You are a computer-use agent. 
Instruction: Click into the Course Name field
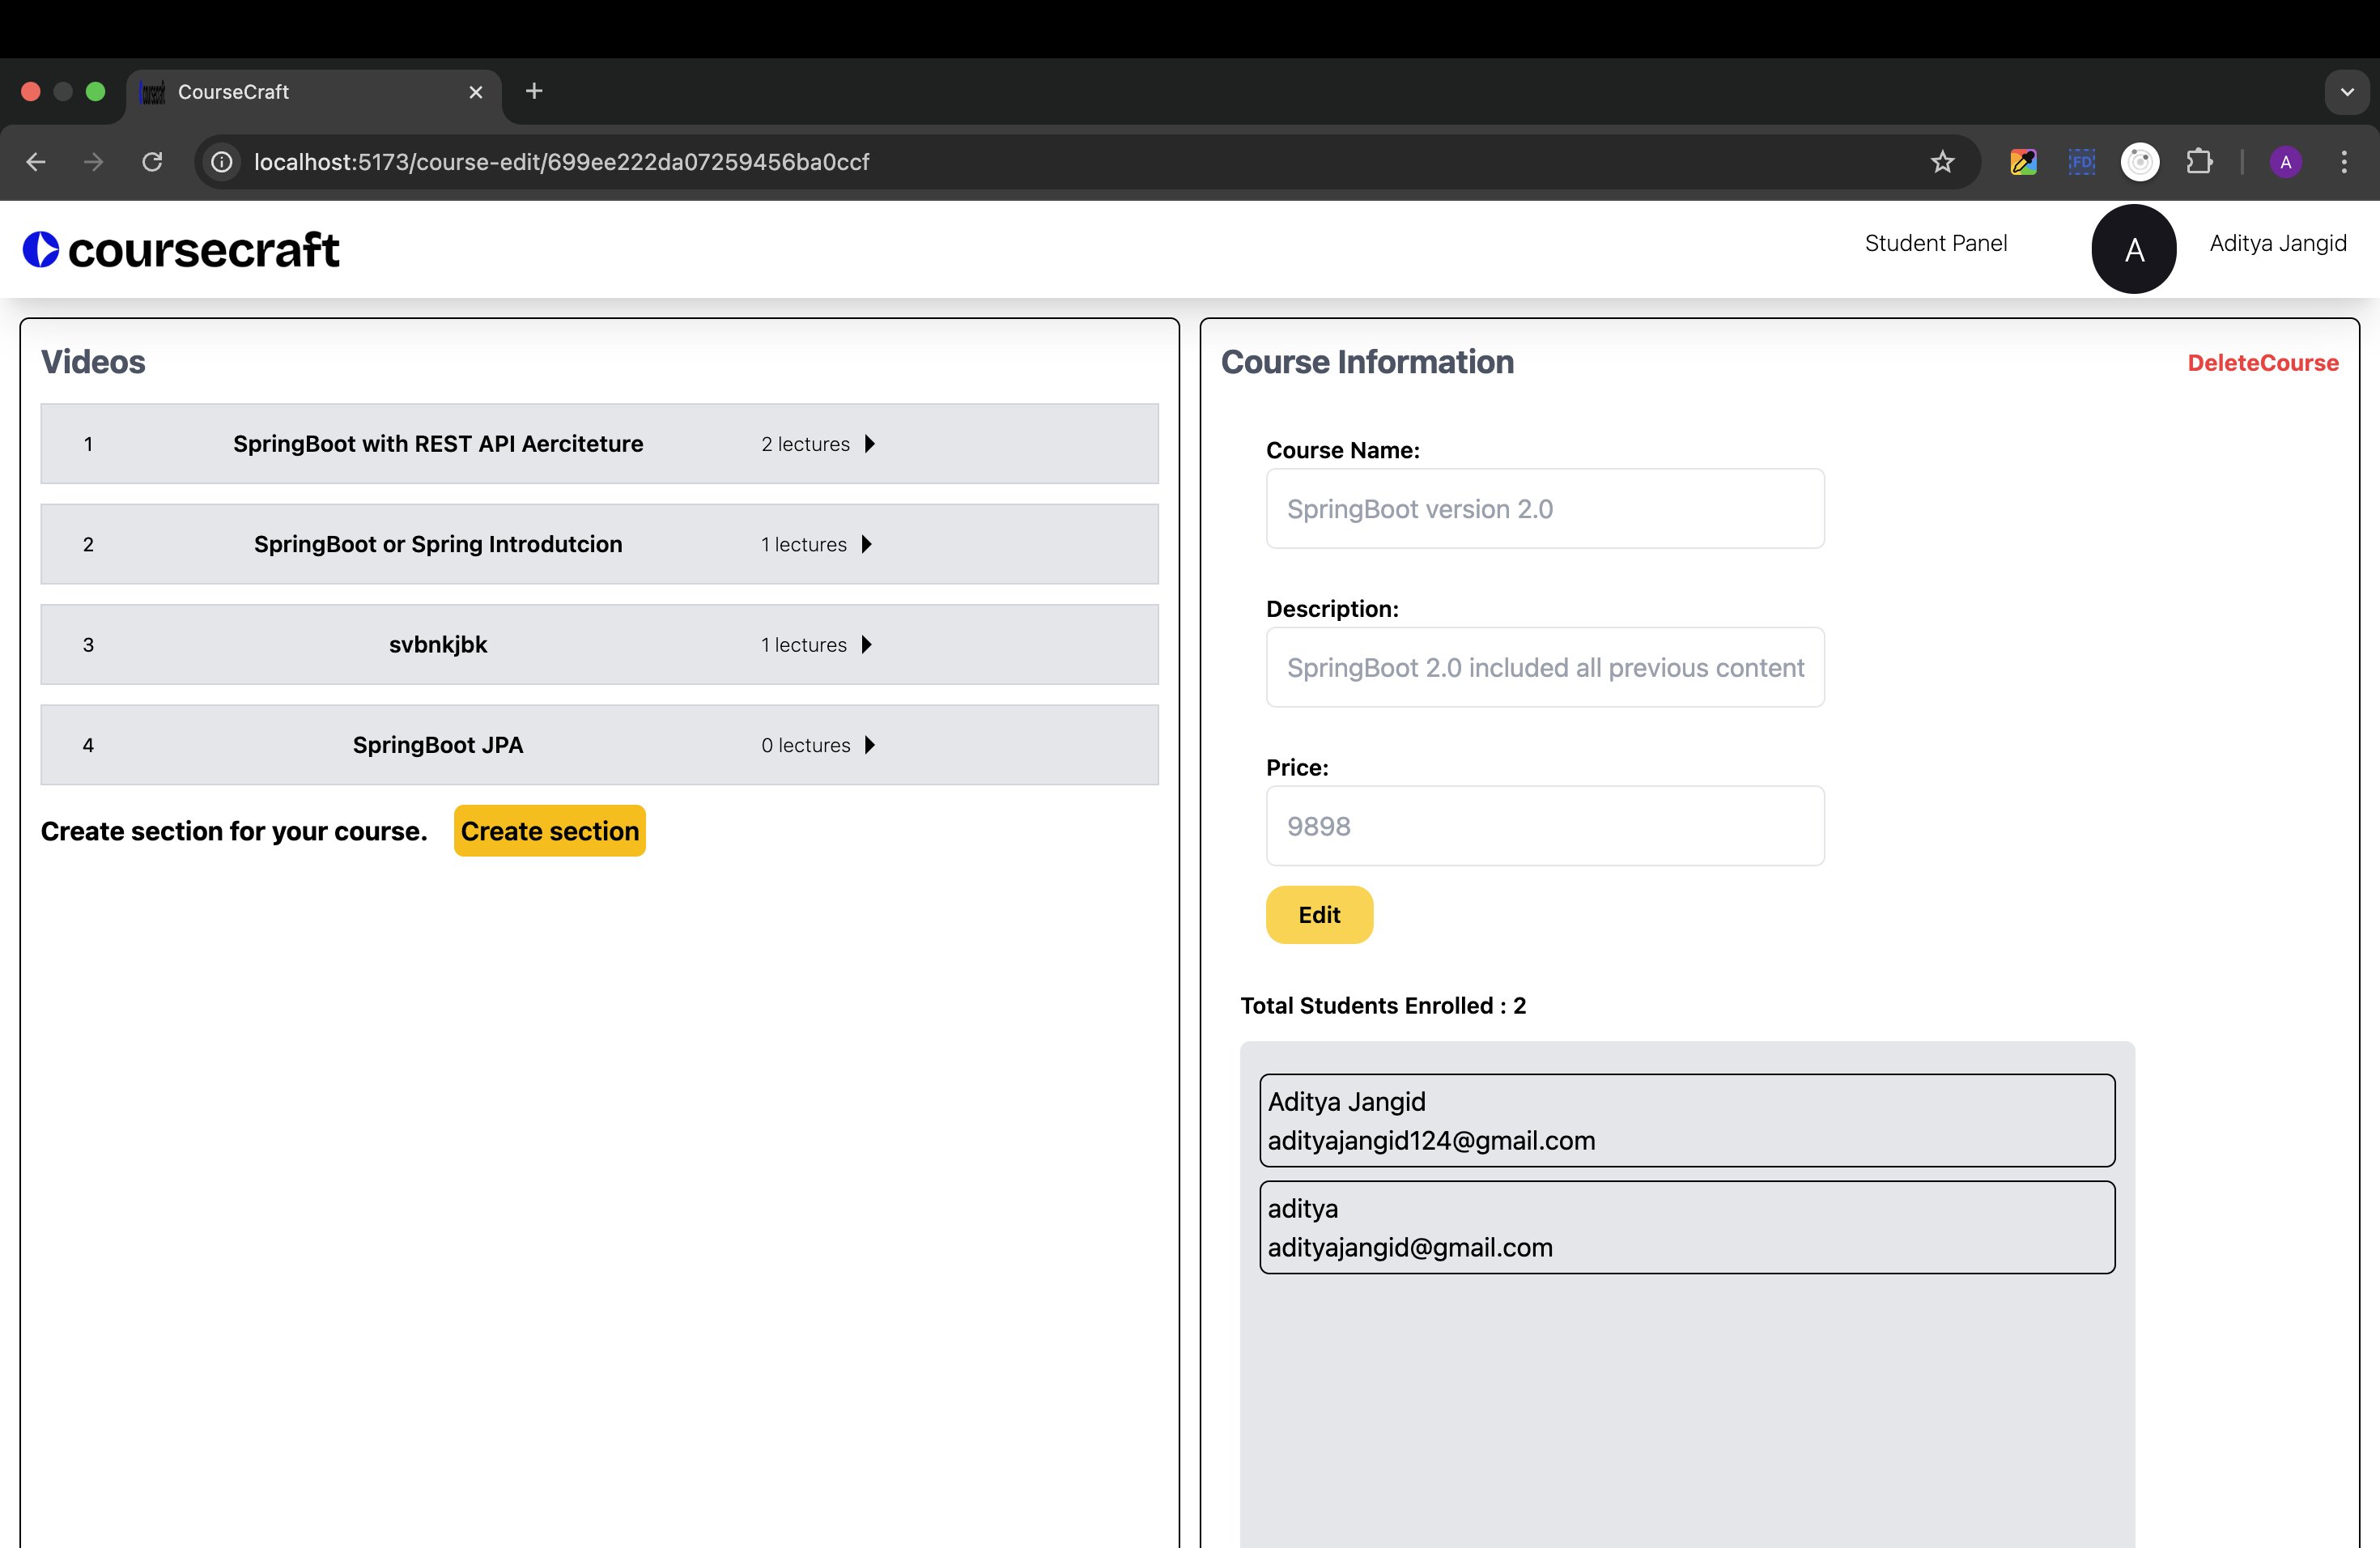click(1544, 509)
